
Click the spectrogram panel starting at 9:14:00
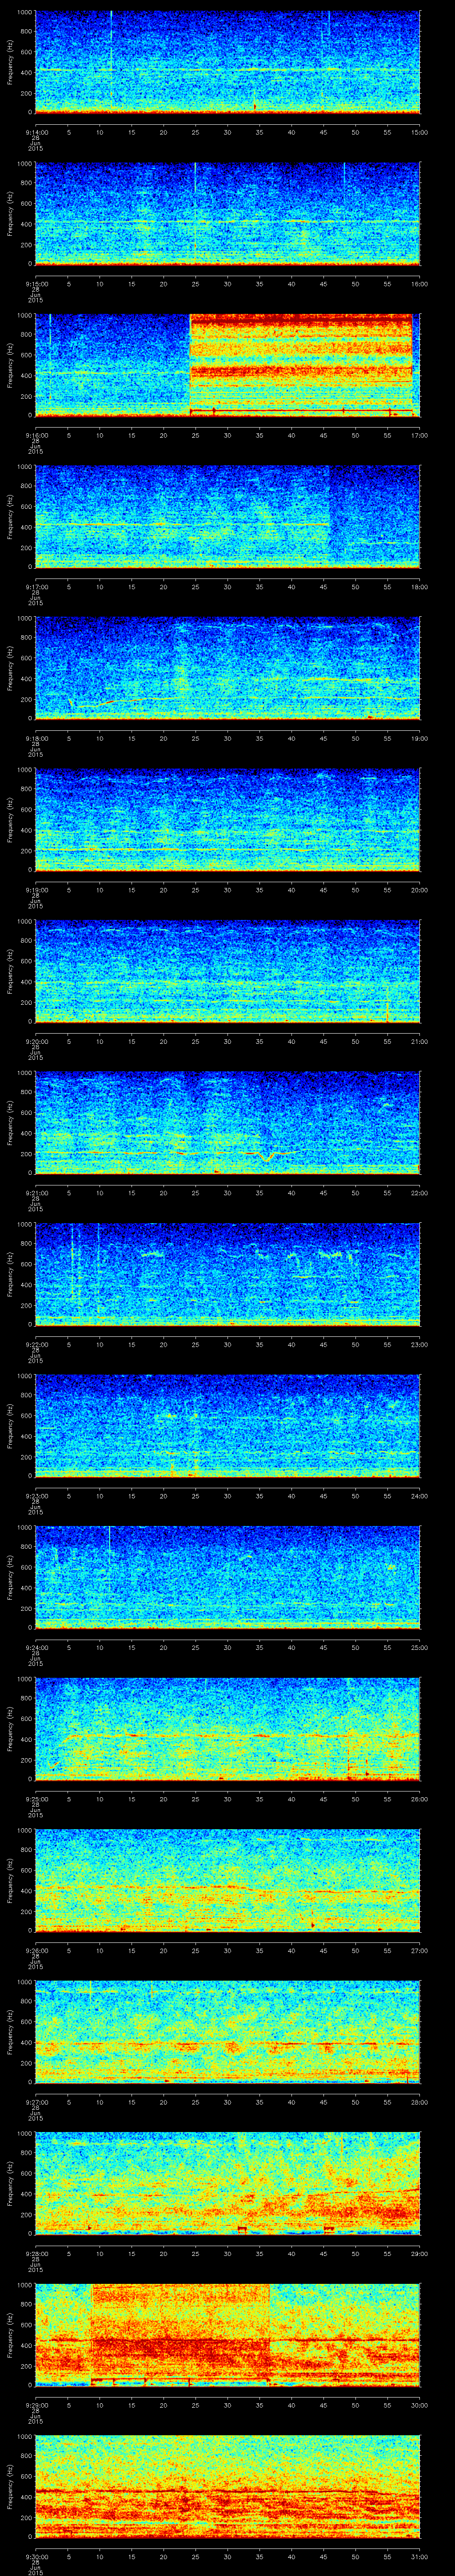pyautogui.click(x=228, y=63)
